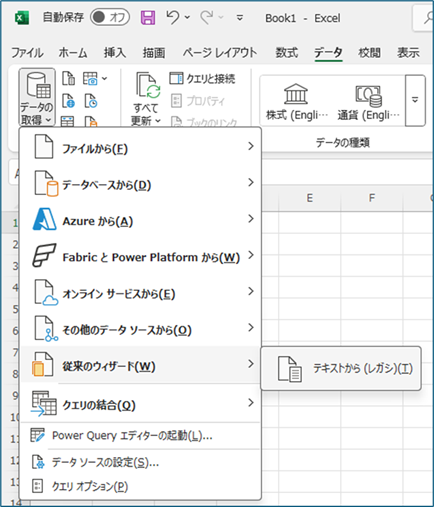Click the text/CSV import icon

(x=69, y=79)
